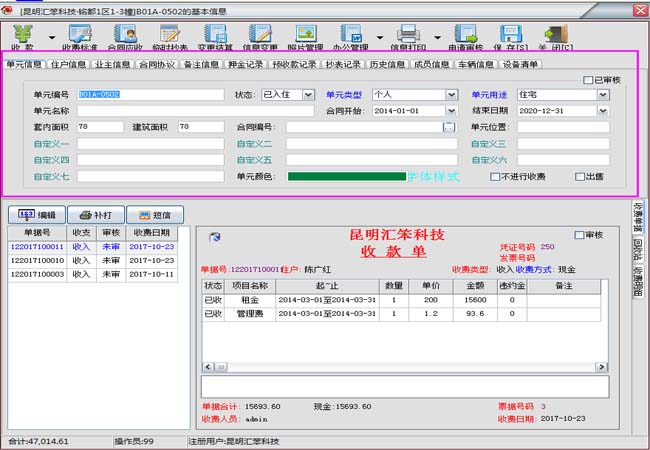Click the 收费日期 column header
Viewport: 650px width, 450px height.
[152, 233]
